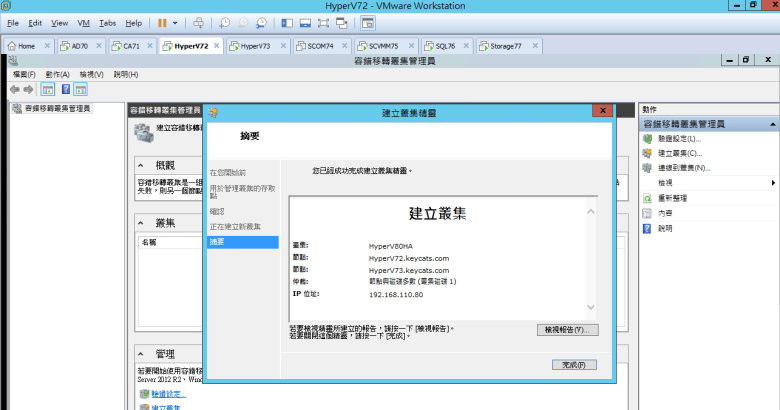Open the VM menu in VMware
Screen dimensions: 780x410
(x=84, y=22)
